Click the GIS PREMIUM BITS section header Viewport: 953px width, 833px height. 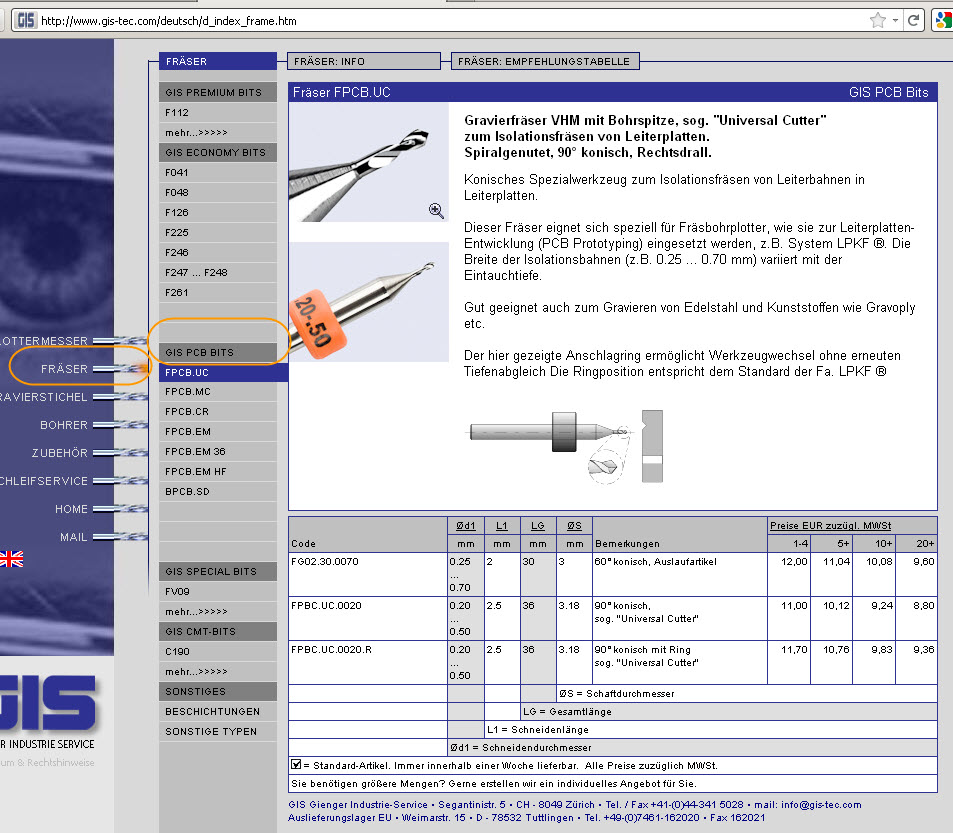[x=218, y=92]
